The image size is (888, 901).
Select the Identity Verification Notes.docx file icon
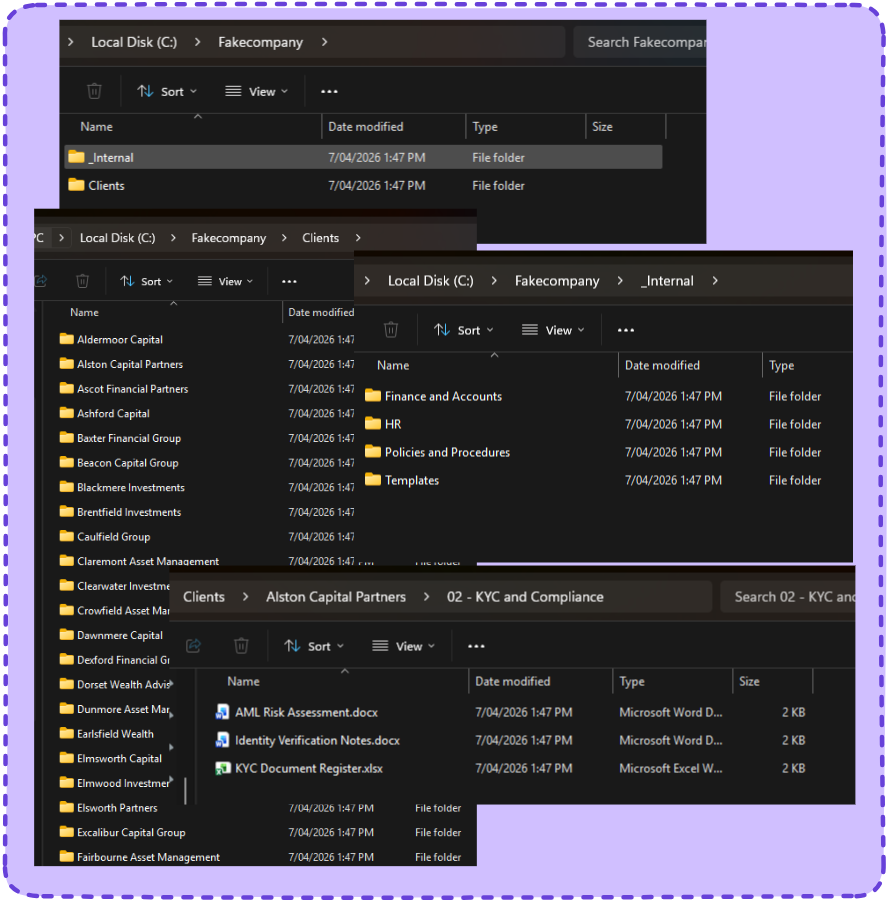pos(223,741)
